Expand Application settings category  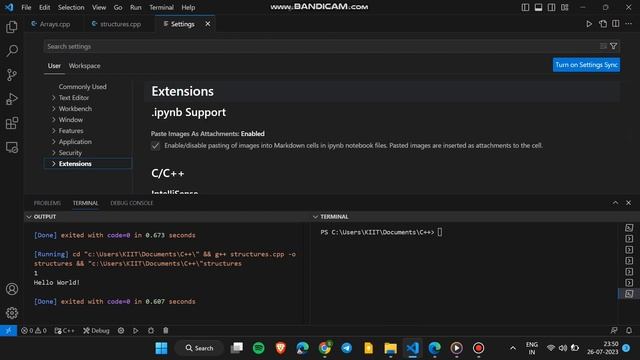75,142
